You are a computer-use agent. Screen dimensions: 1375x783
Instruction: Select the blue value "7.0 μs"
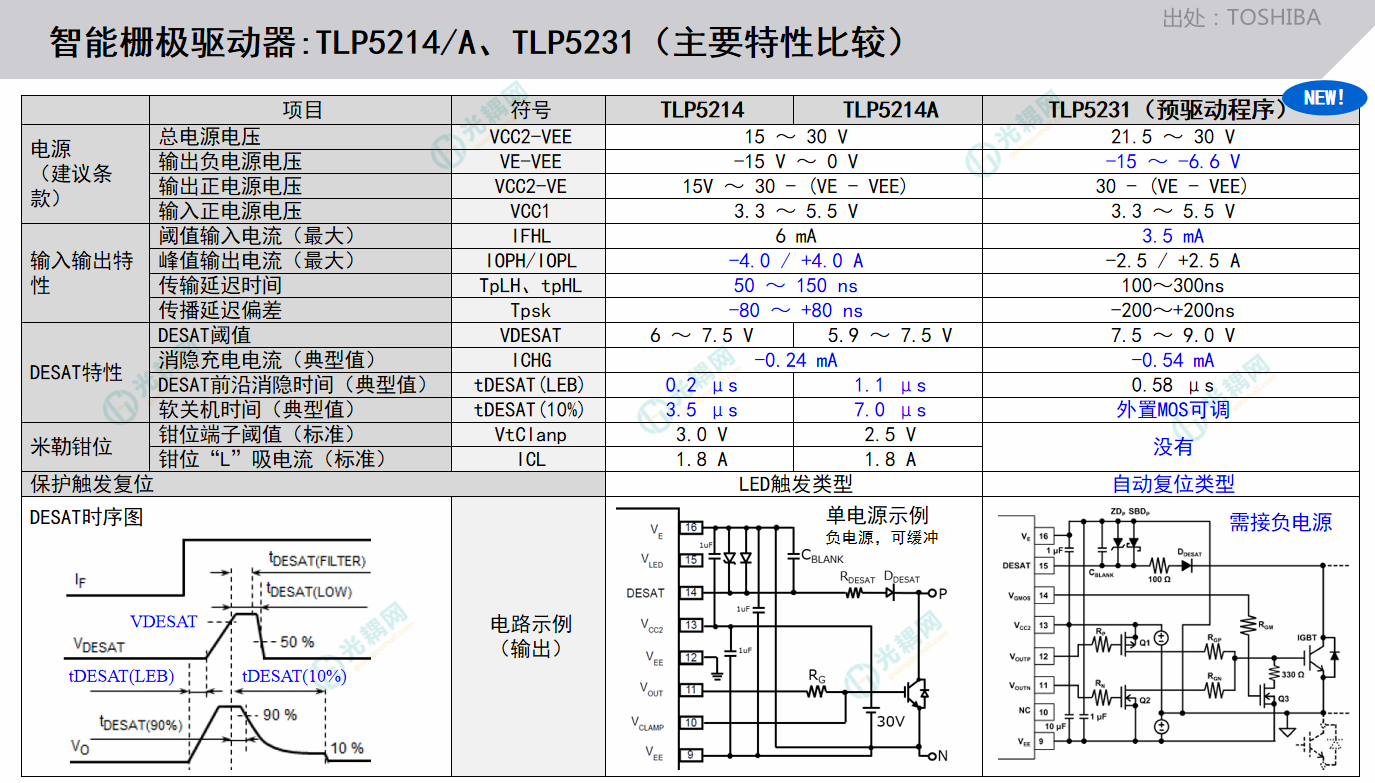pyautogui.click(x=889, y=410)
